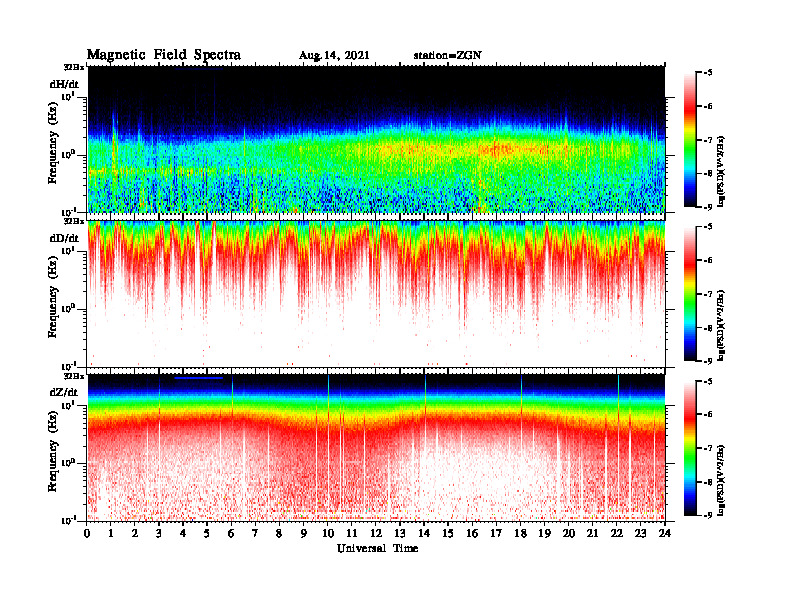Click hour tick label "18" on time axis
792x612 pixels.
pyautogui.click(x=520, y=534)
